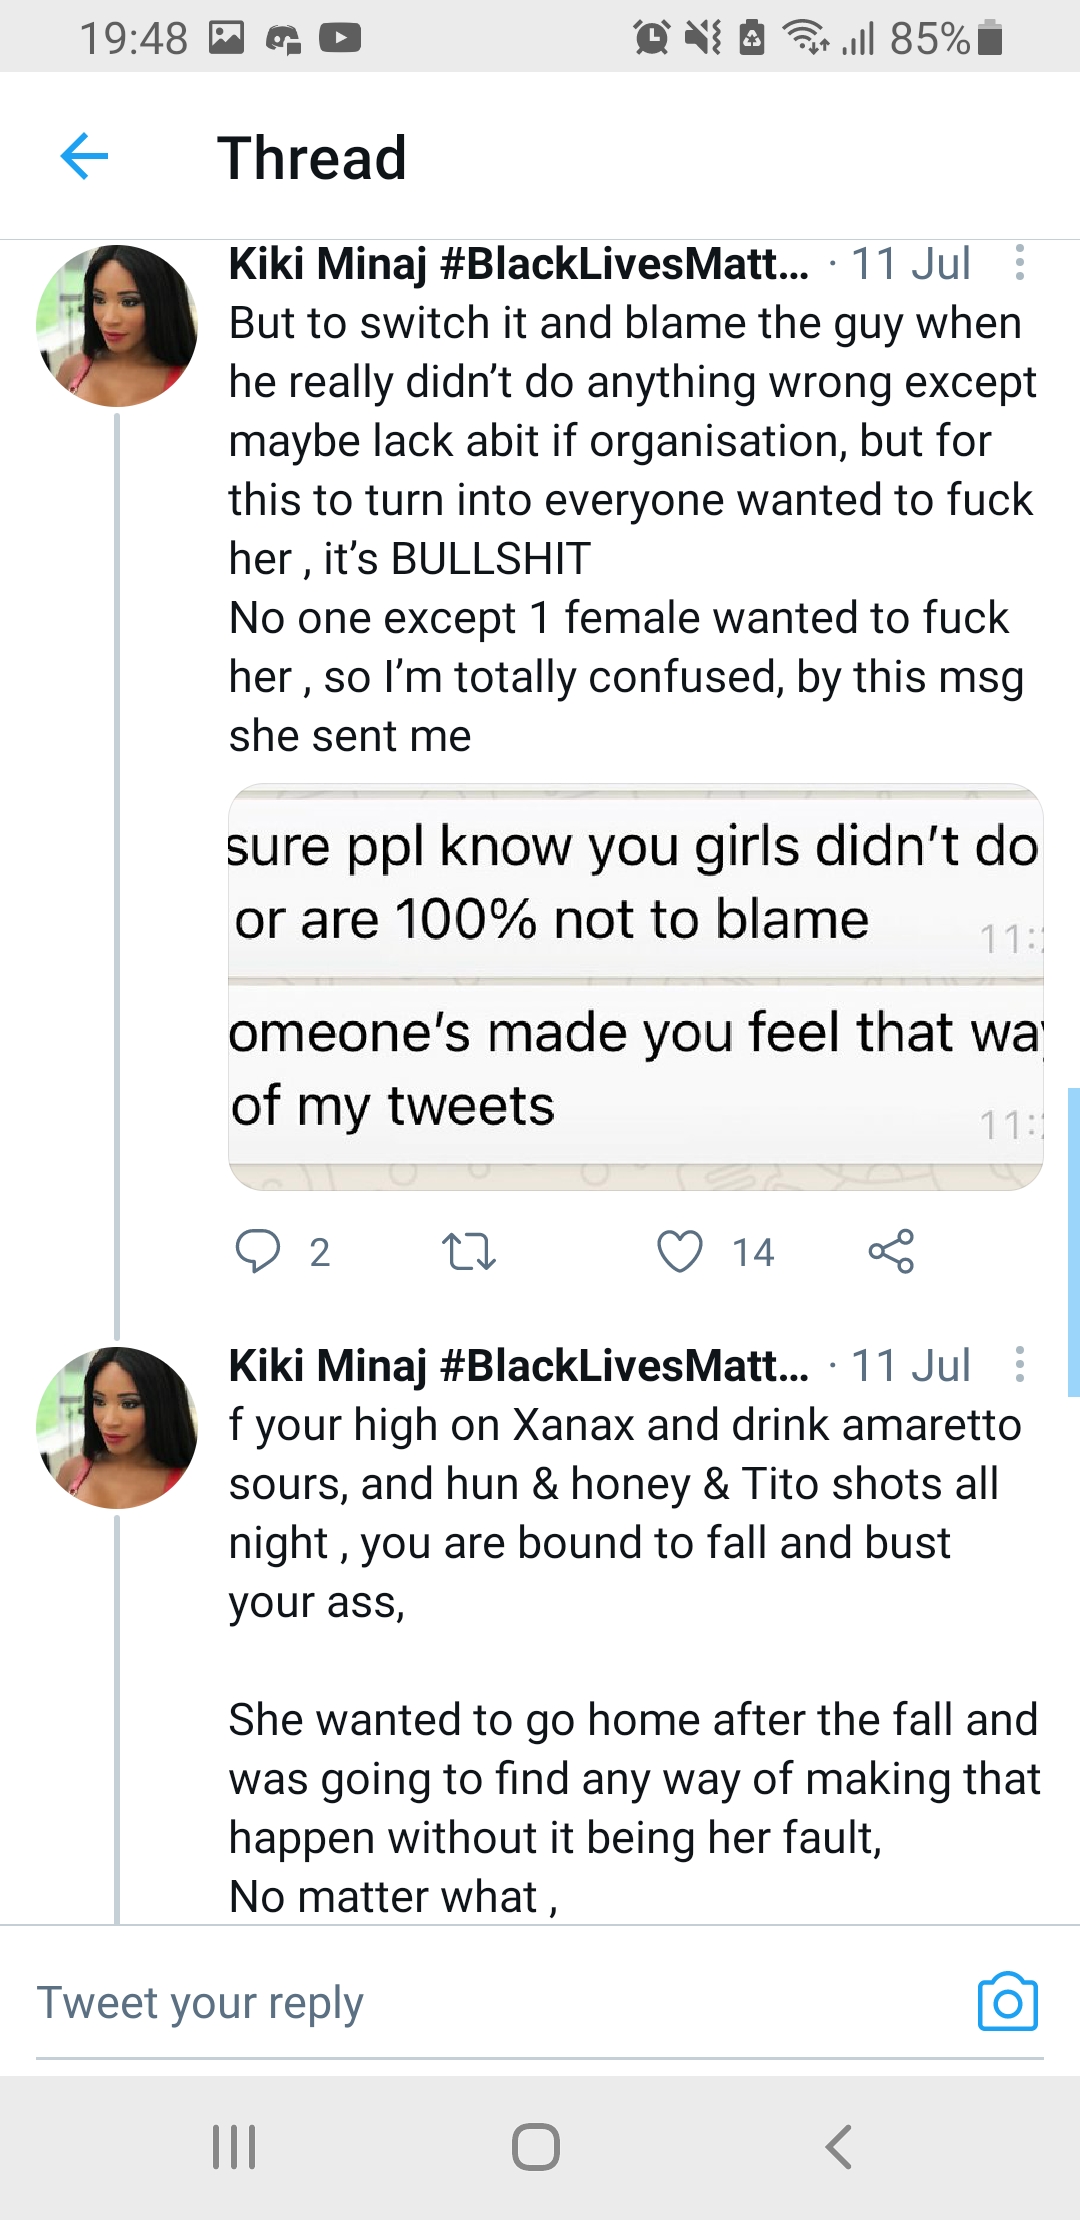
Task: Open the attached message screenshot image
Action: click(x=636, y=987)
